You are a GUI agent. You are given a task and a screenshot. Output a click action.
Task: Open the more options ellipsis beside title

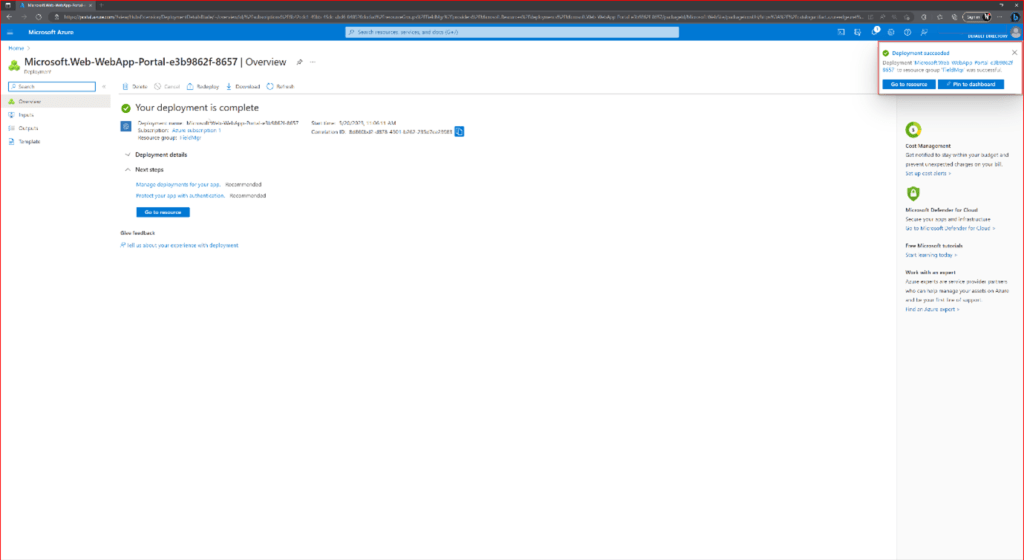pyautogui.click(x=313, y=62)
